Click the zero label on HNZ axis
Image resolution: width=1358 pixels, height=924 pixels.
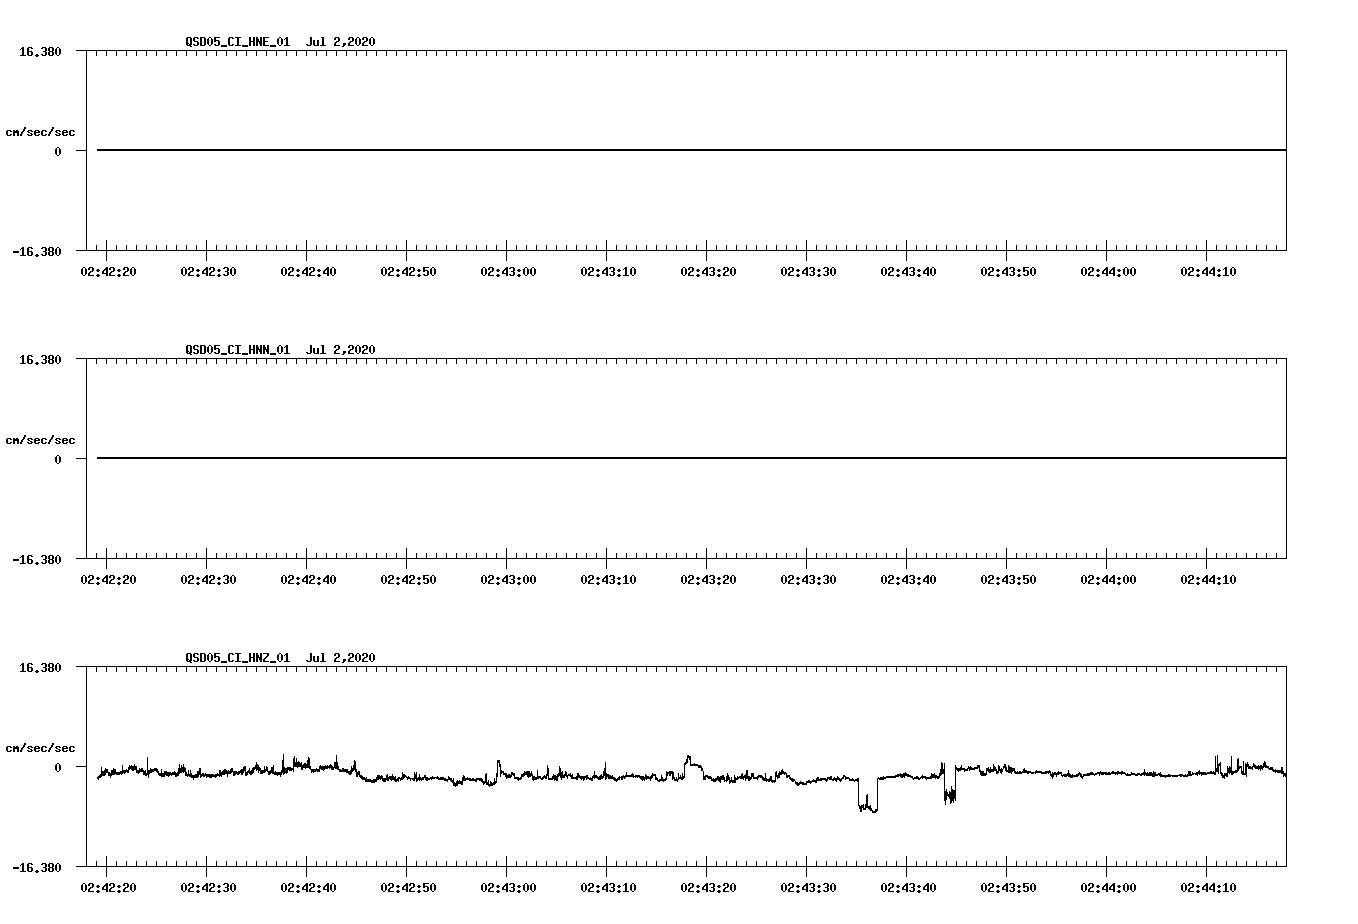point(58,767)
